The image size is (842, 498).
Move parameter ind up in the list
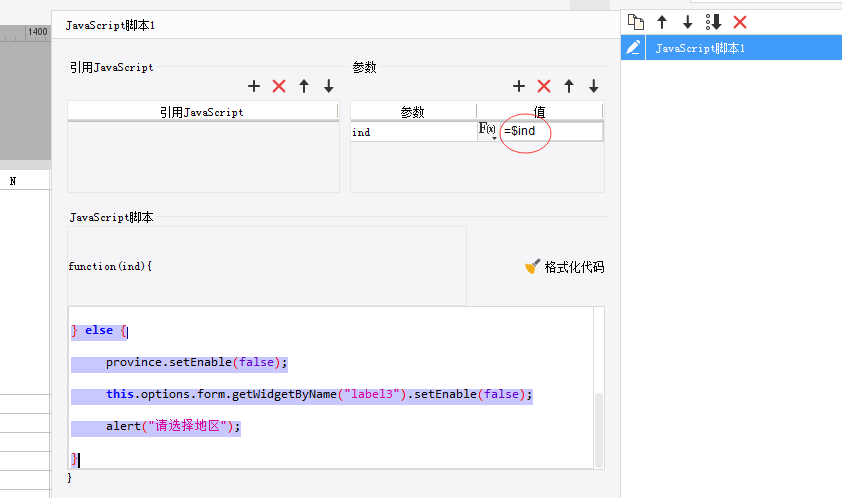pos(569,86)
